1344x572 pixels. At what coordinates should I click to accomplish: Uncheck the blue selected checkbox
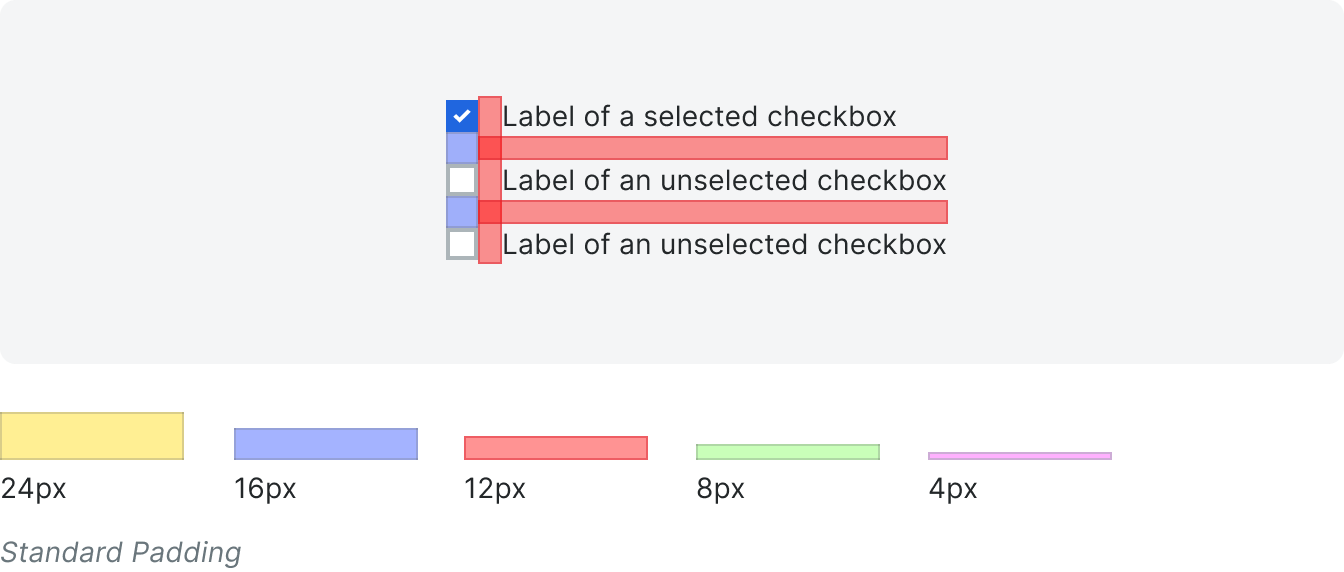pyautogui.click(x=462, y=116)
